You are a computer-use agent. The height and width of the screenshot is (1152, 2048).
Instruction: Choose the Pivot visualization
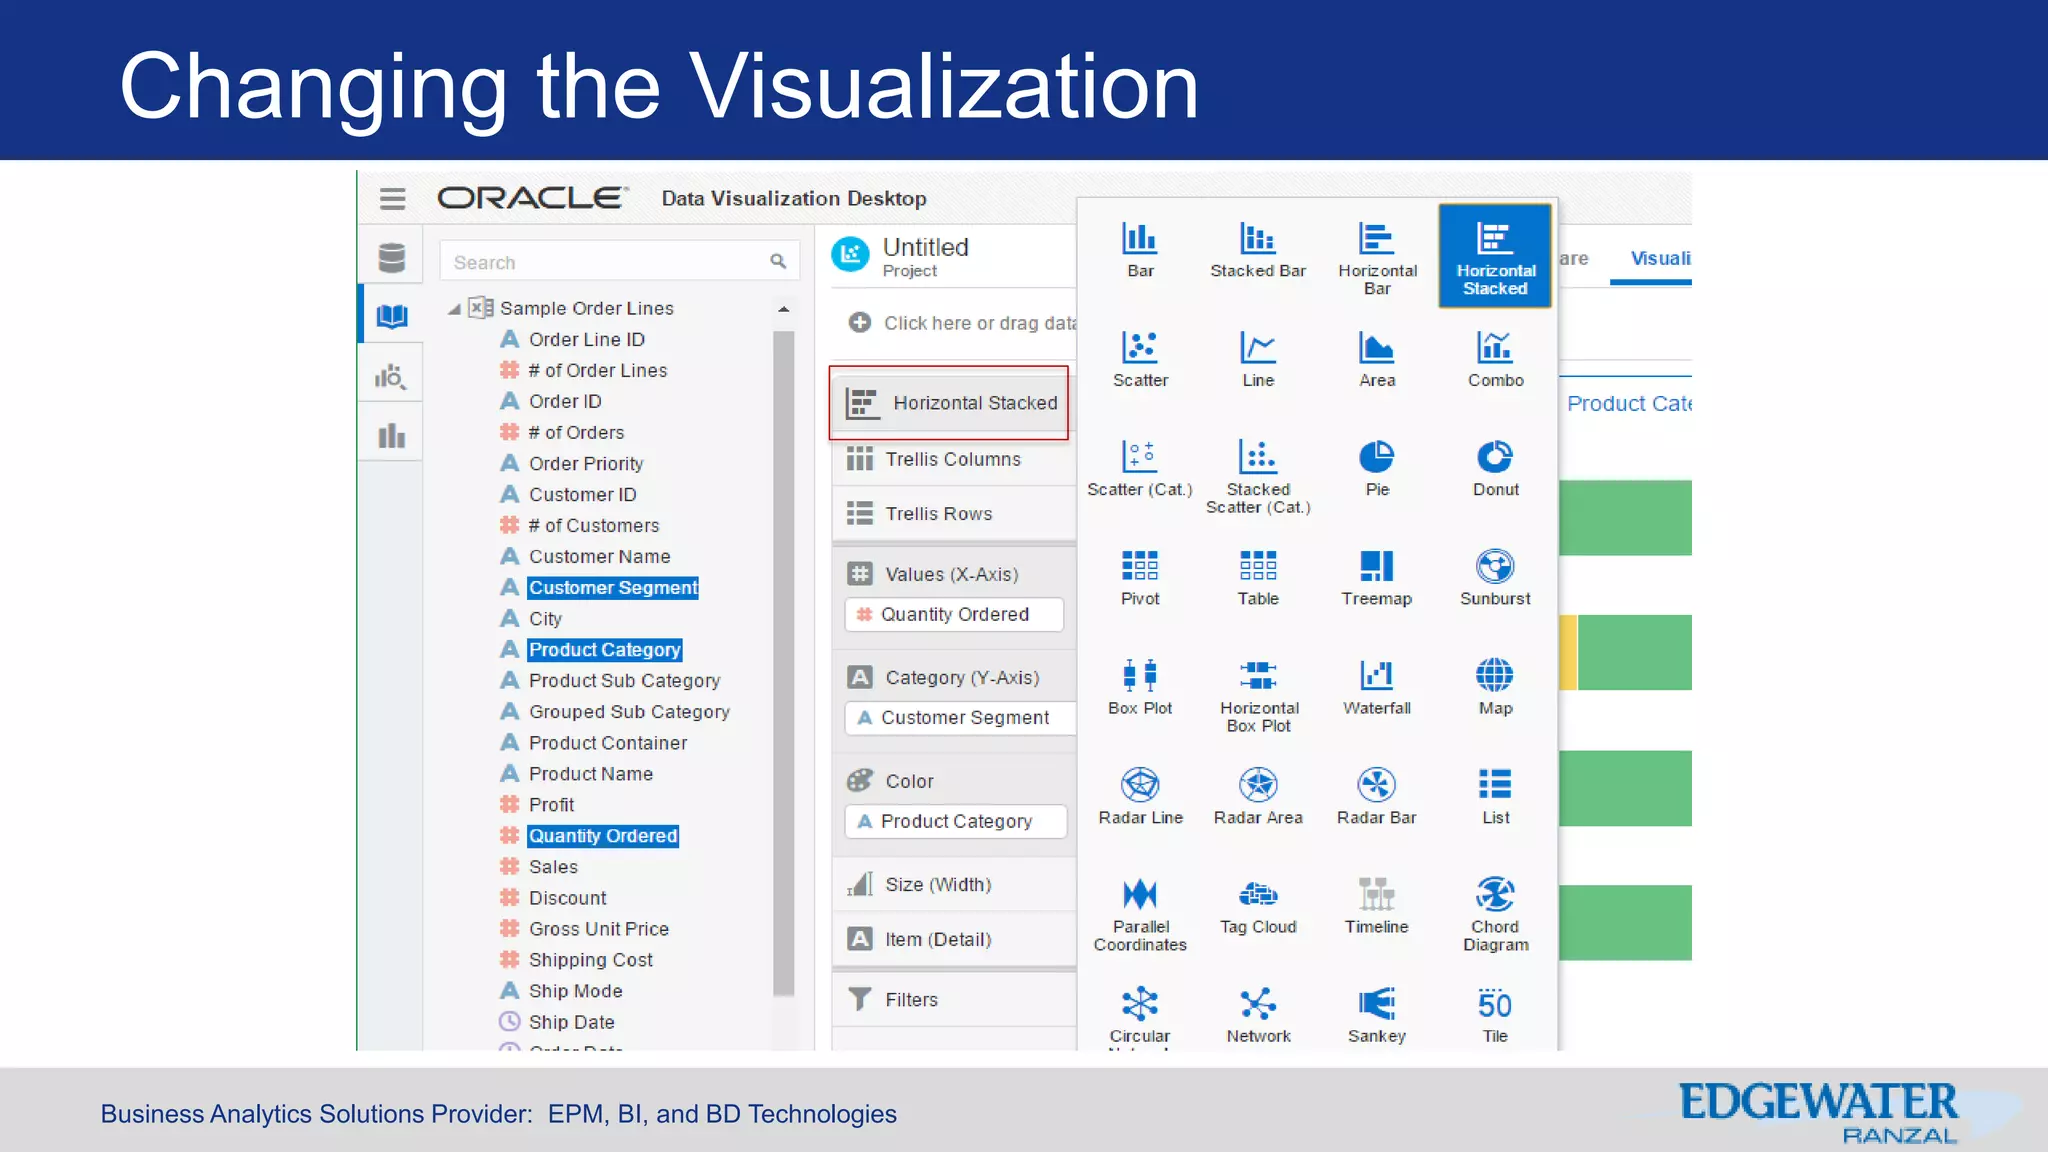(x=1140, y=577)
